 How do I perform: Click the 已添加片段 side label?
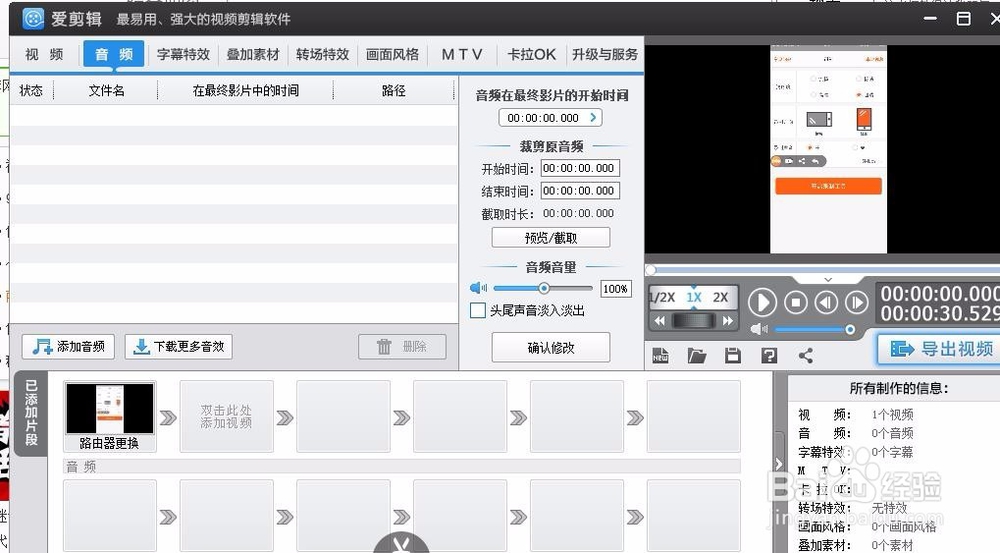31,413
